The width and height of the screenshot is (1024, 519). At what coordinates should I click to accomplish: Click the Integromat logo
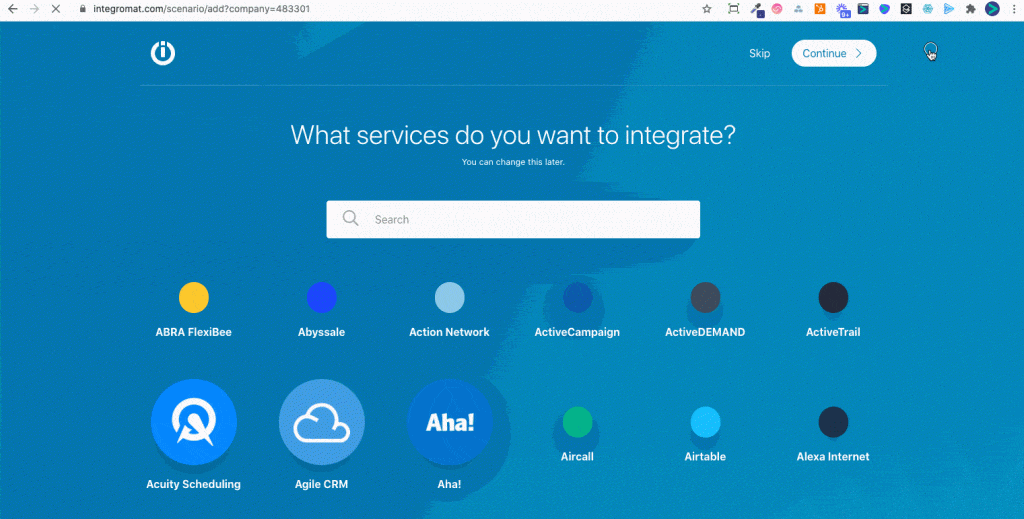pos(163,53)
